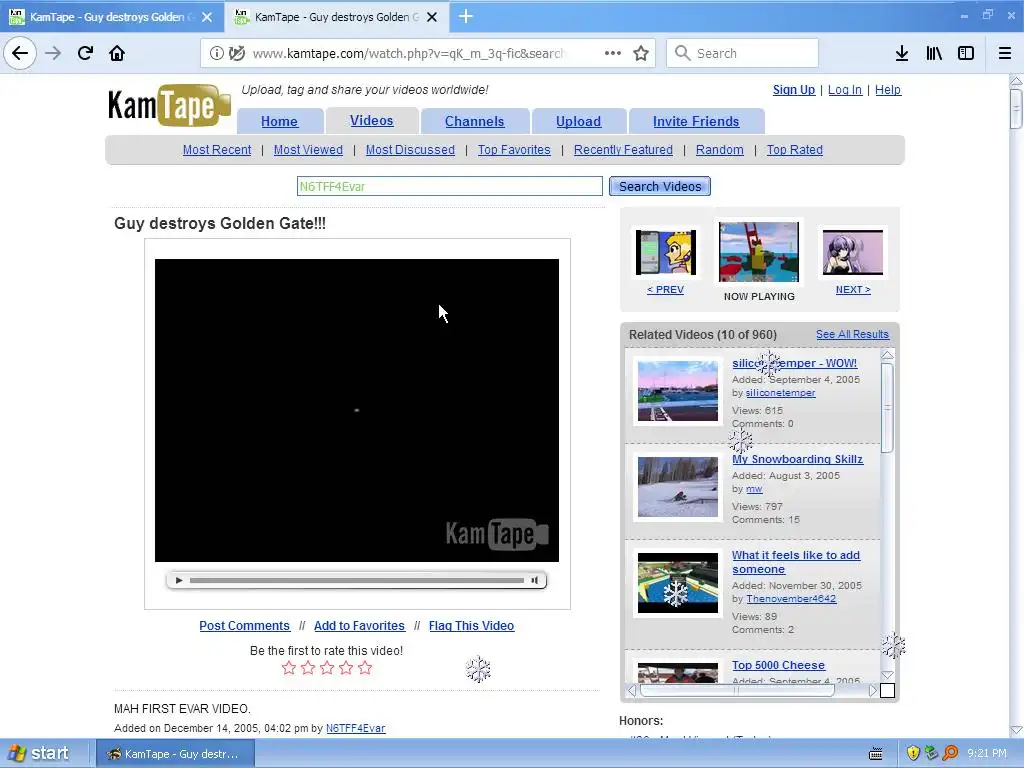Reload the page with the refresh icon
The height and width of the screenshot is (768, 1024).
pos(85,53)
